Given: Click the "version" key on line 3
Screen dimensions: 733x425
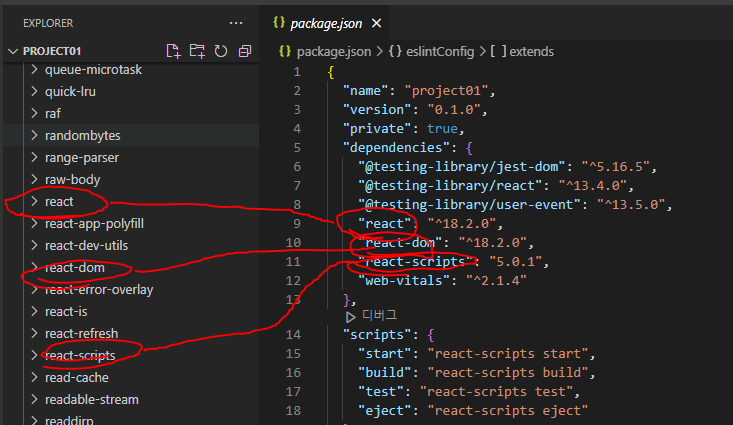Looking at the screenshot, I should (x=377, y=110).
